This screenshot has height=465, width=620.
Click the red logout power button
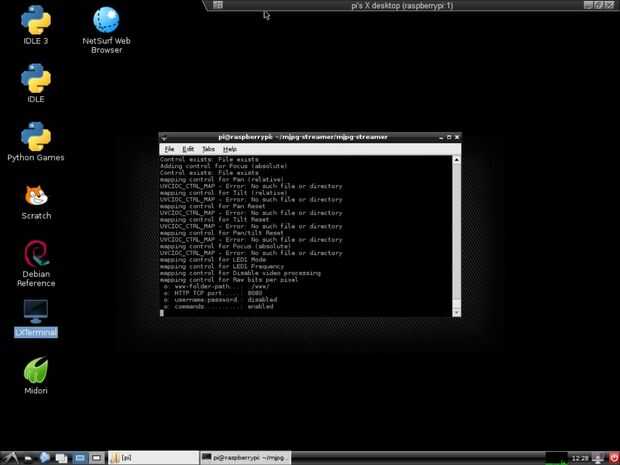point(613,458)
